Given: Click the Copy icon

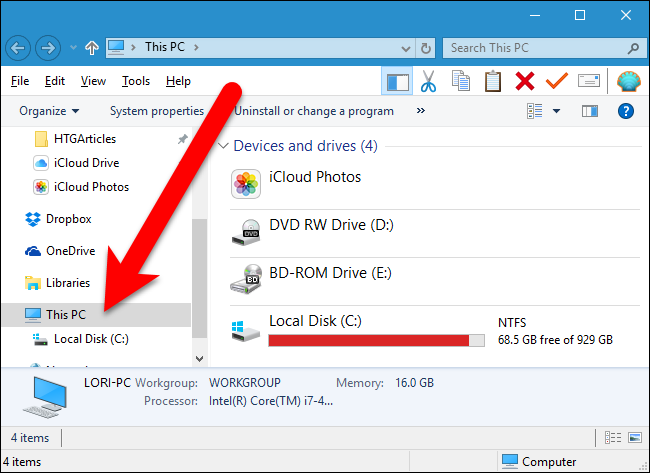Looking at the screenshot, I should [461, 81].
